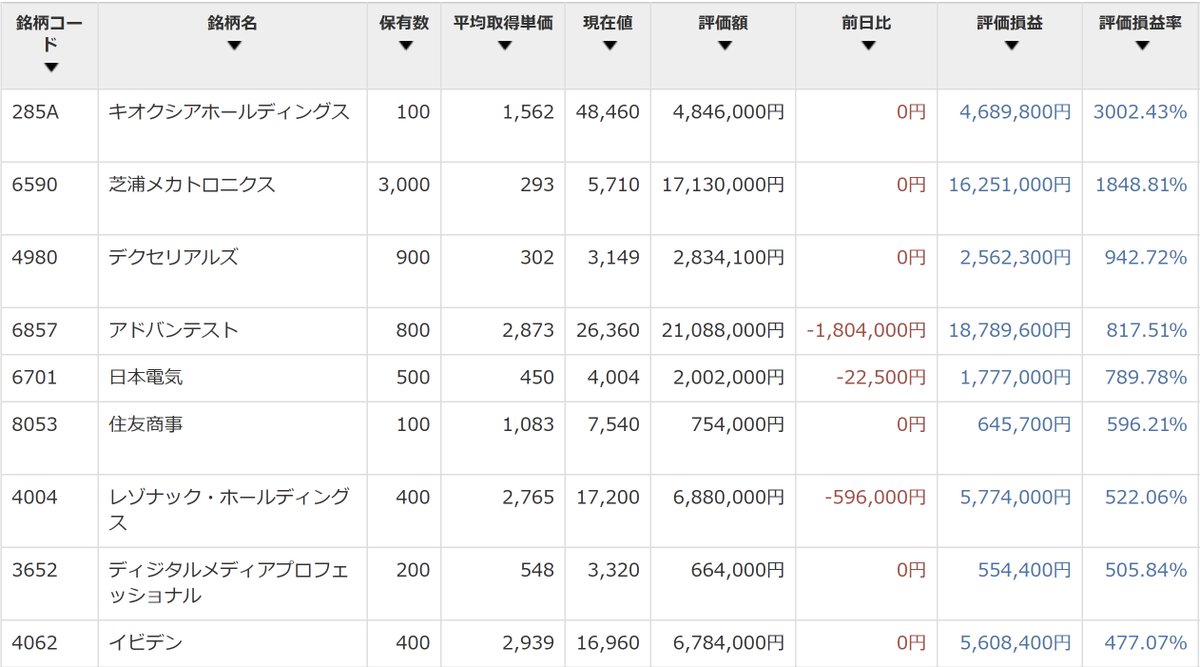Click stock code 4004

click(x=35, y=497)
